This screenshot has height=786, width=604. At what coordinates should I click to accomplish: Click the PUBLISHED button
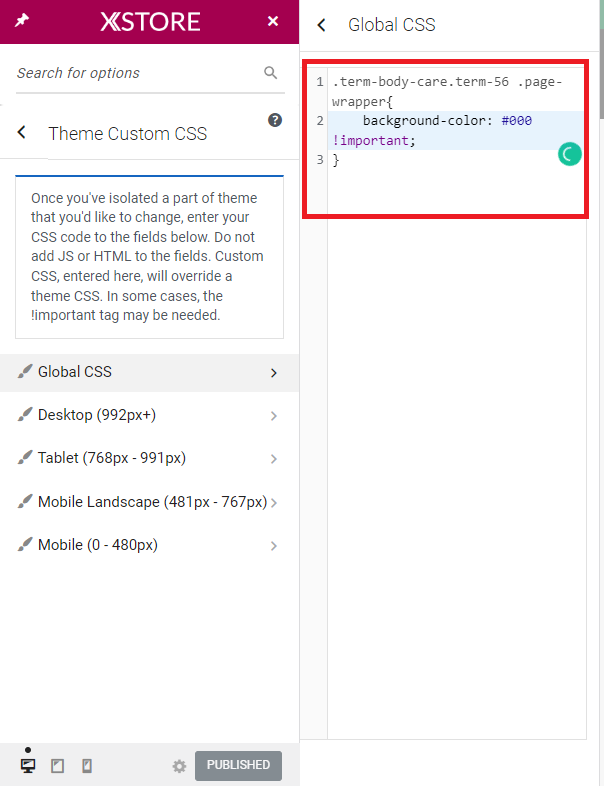(238, 765)
